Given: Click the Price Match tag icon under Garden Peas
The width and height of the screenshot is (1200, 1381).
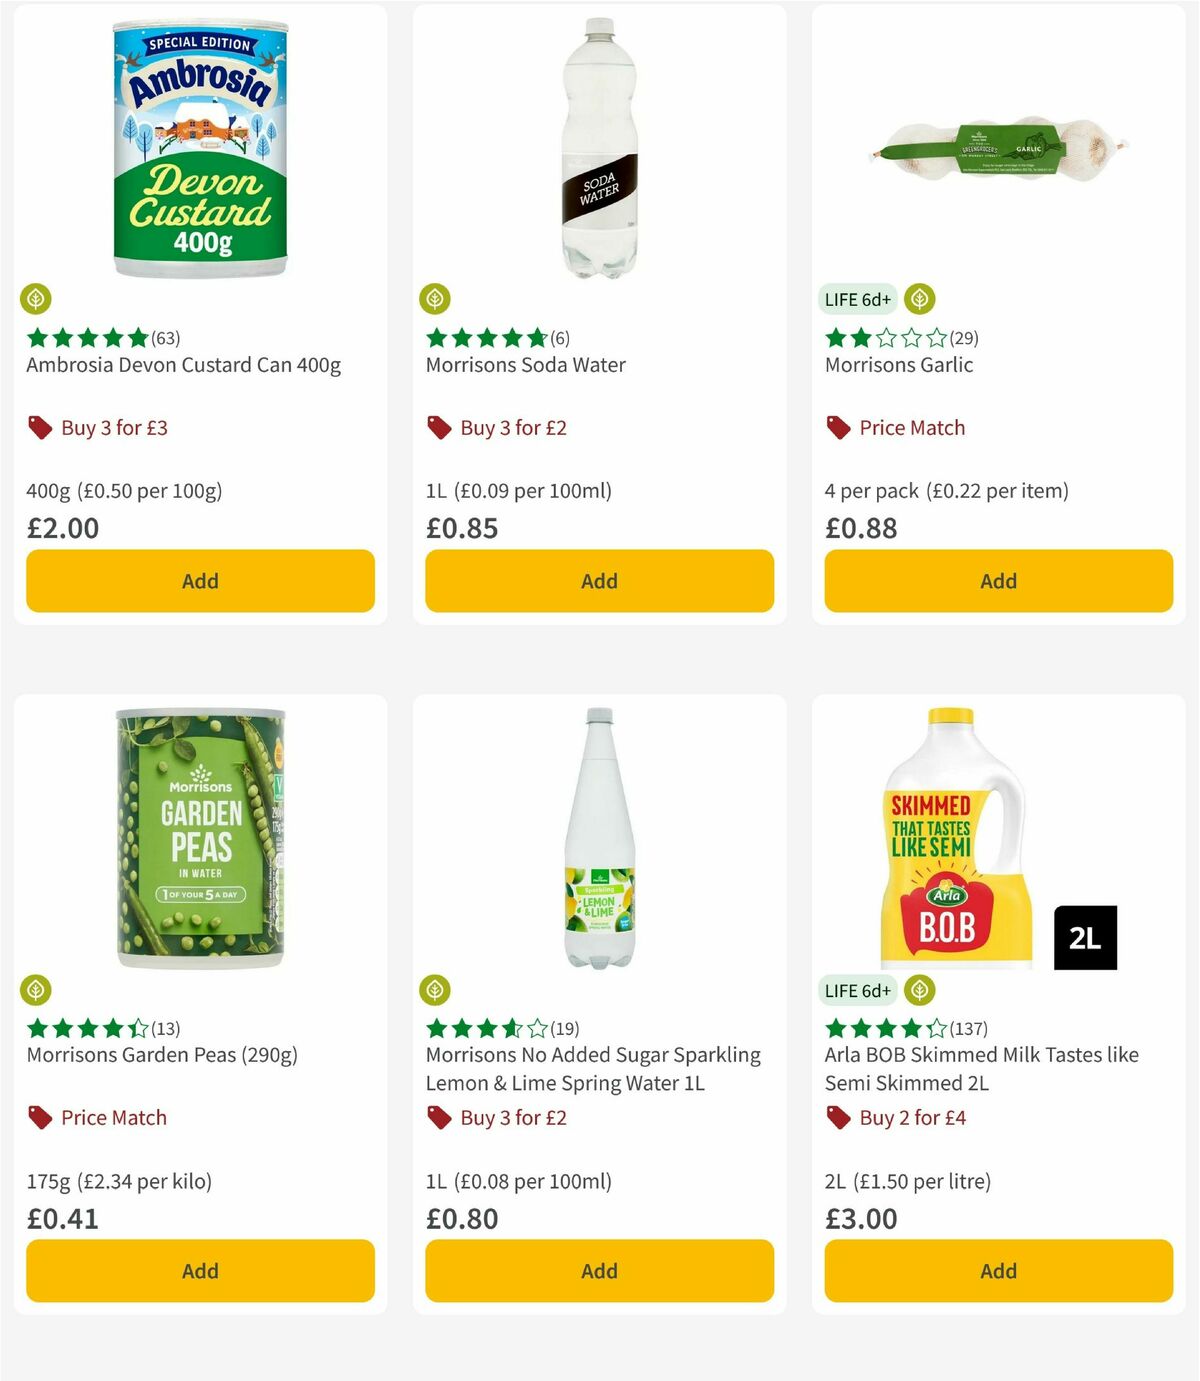Looking at the screenshot, I should pos(39,1117).
